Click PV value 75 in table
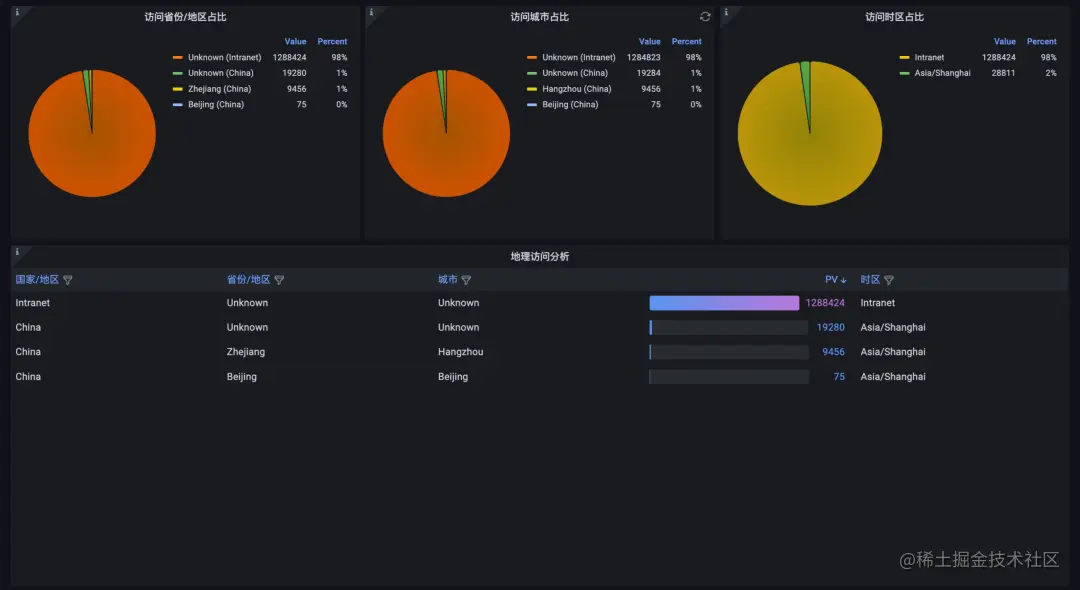The height and width of the screenshot is (590, 1080). (x=839, y=377)
